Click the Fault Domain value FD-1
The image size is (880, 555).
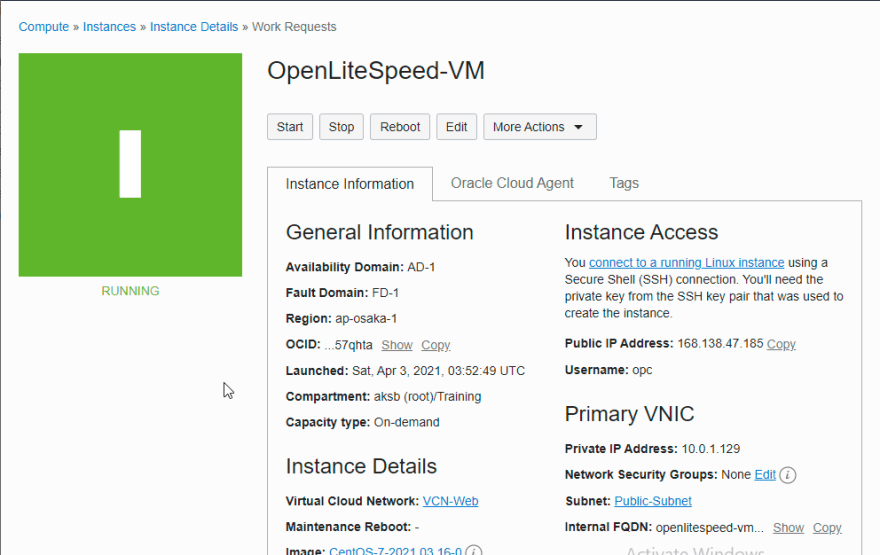coord(385,293)
